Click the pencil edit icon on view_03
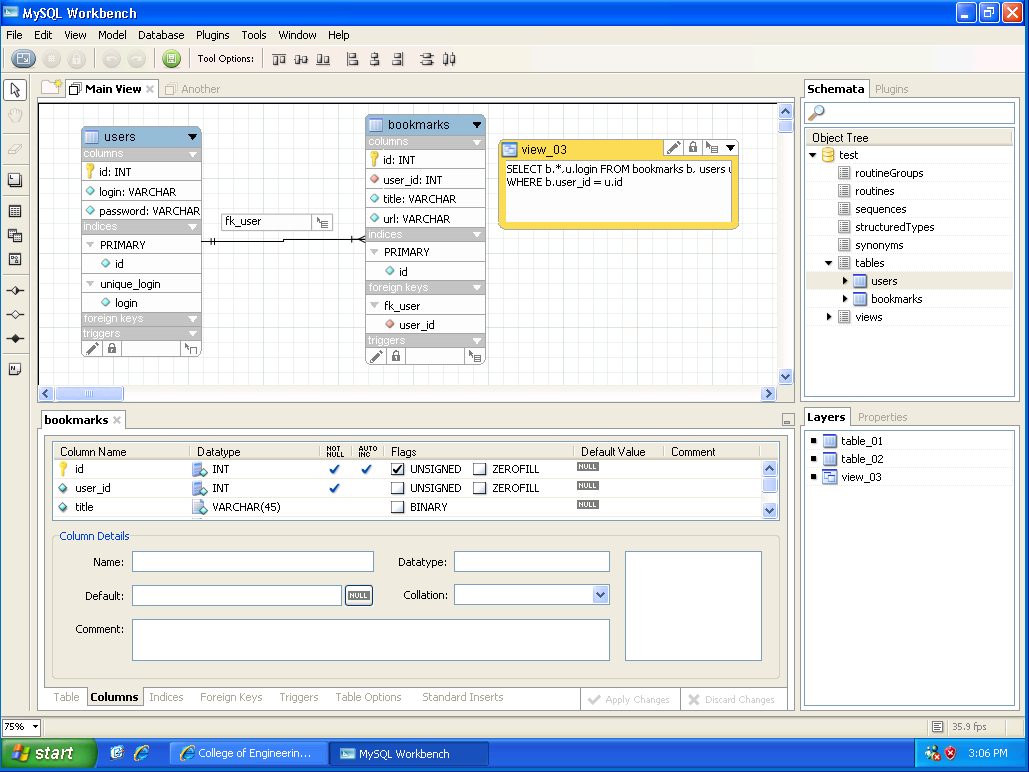The height and width of the screenshot is (772, 1029). point(673,148)
